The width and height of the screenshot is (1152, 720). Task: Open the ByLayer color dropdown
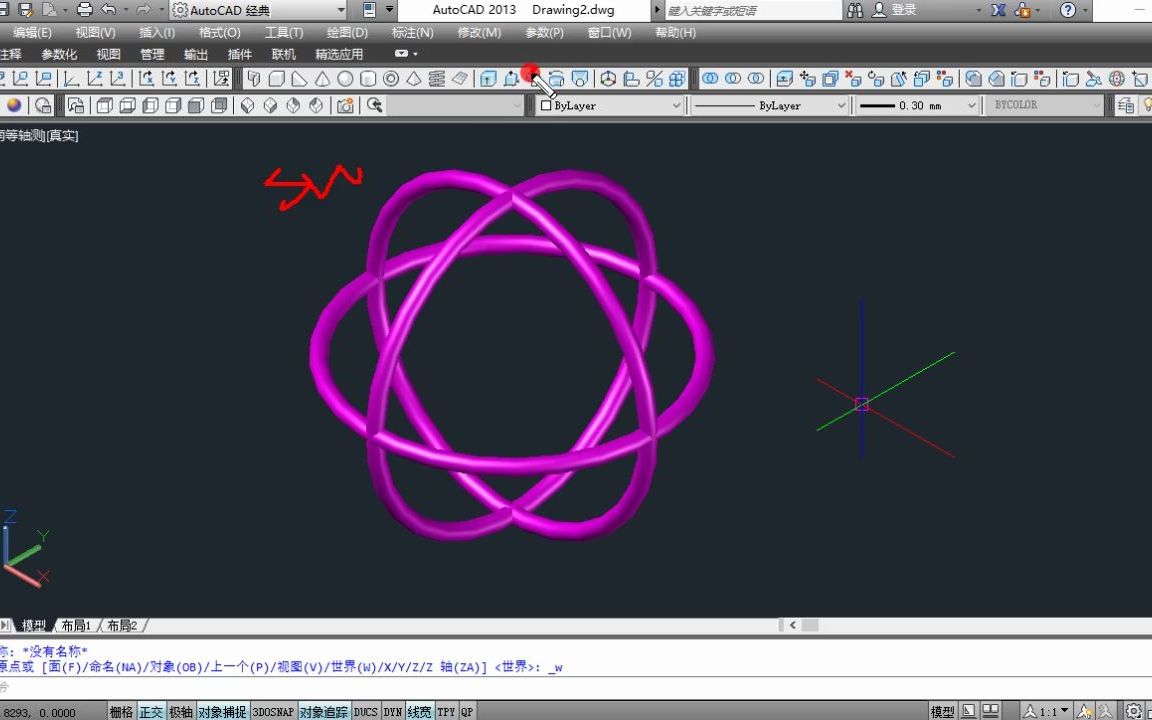678,105
